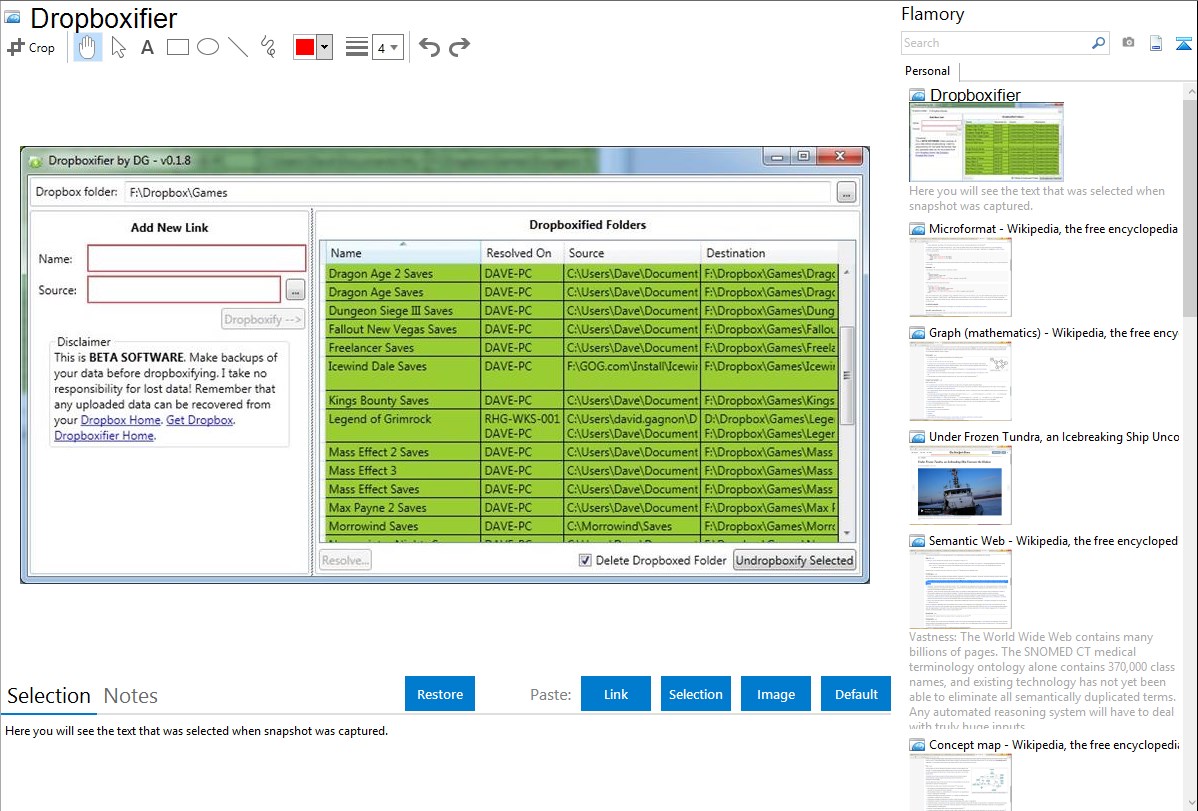Open the Semantic Web snapshot thumbnail
1198x811 pixels.
tap(960, 589)
